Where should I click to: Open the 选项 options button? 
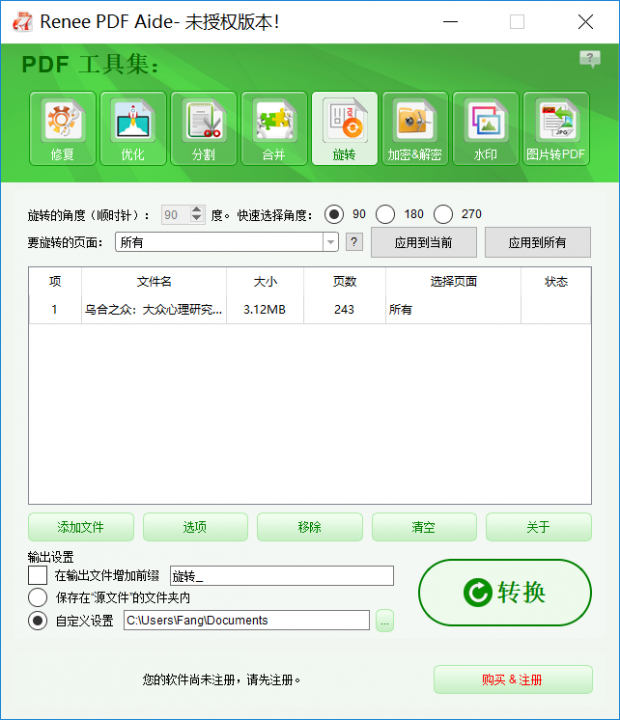195,527
